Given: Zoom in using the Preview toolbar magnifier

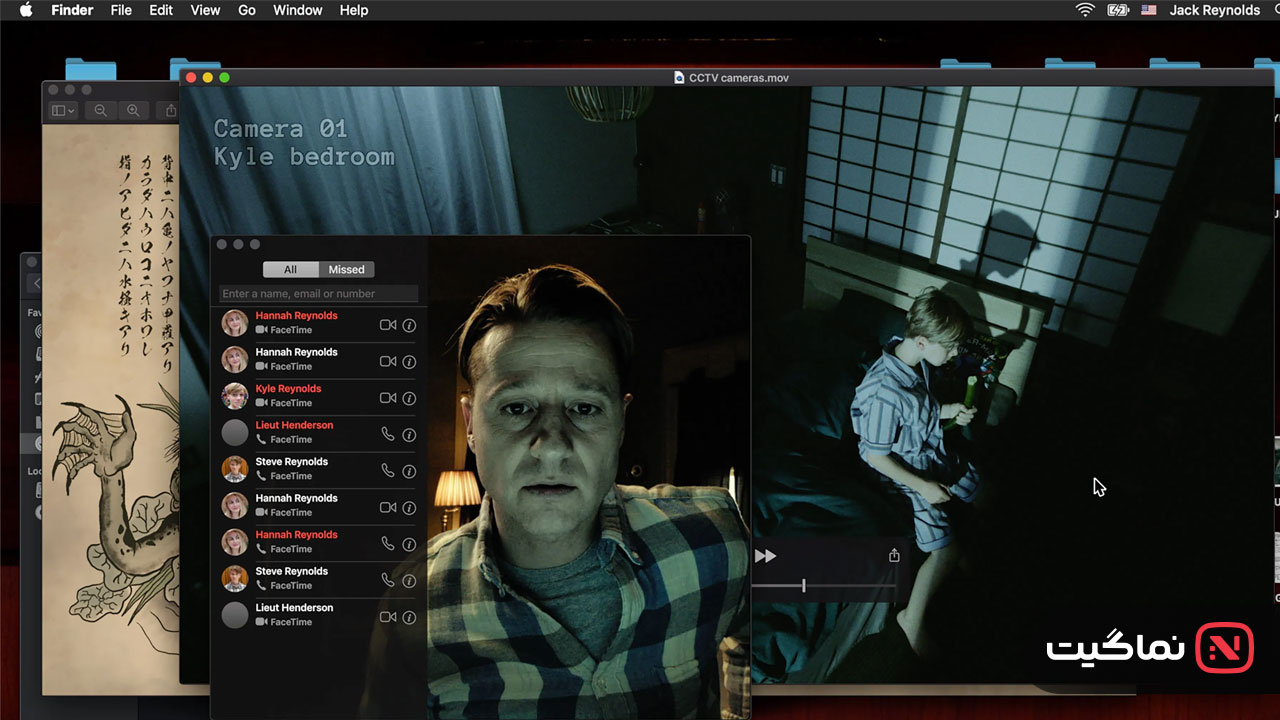Looking at the screenshot, I should pos(132,111).
